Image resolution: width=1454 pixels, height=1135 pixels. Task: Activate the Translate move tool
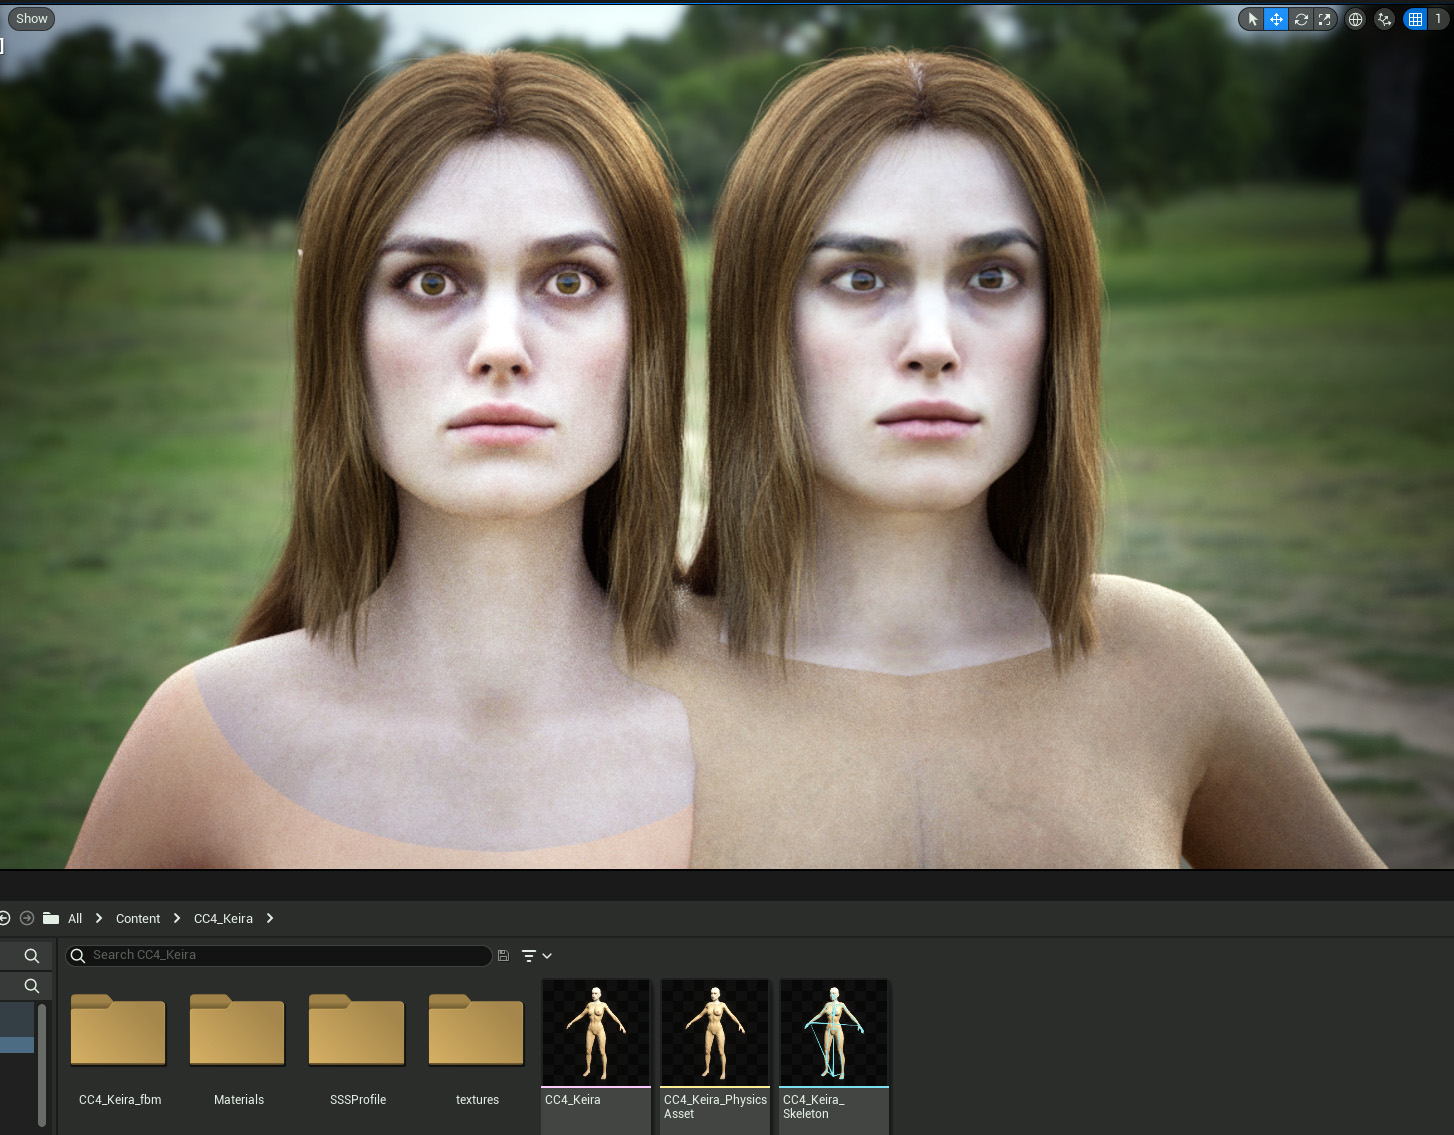pyautogui.click(x=1276, y=19)
